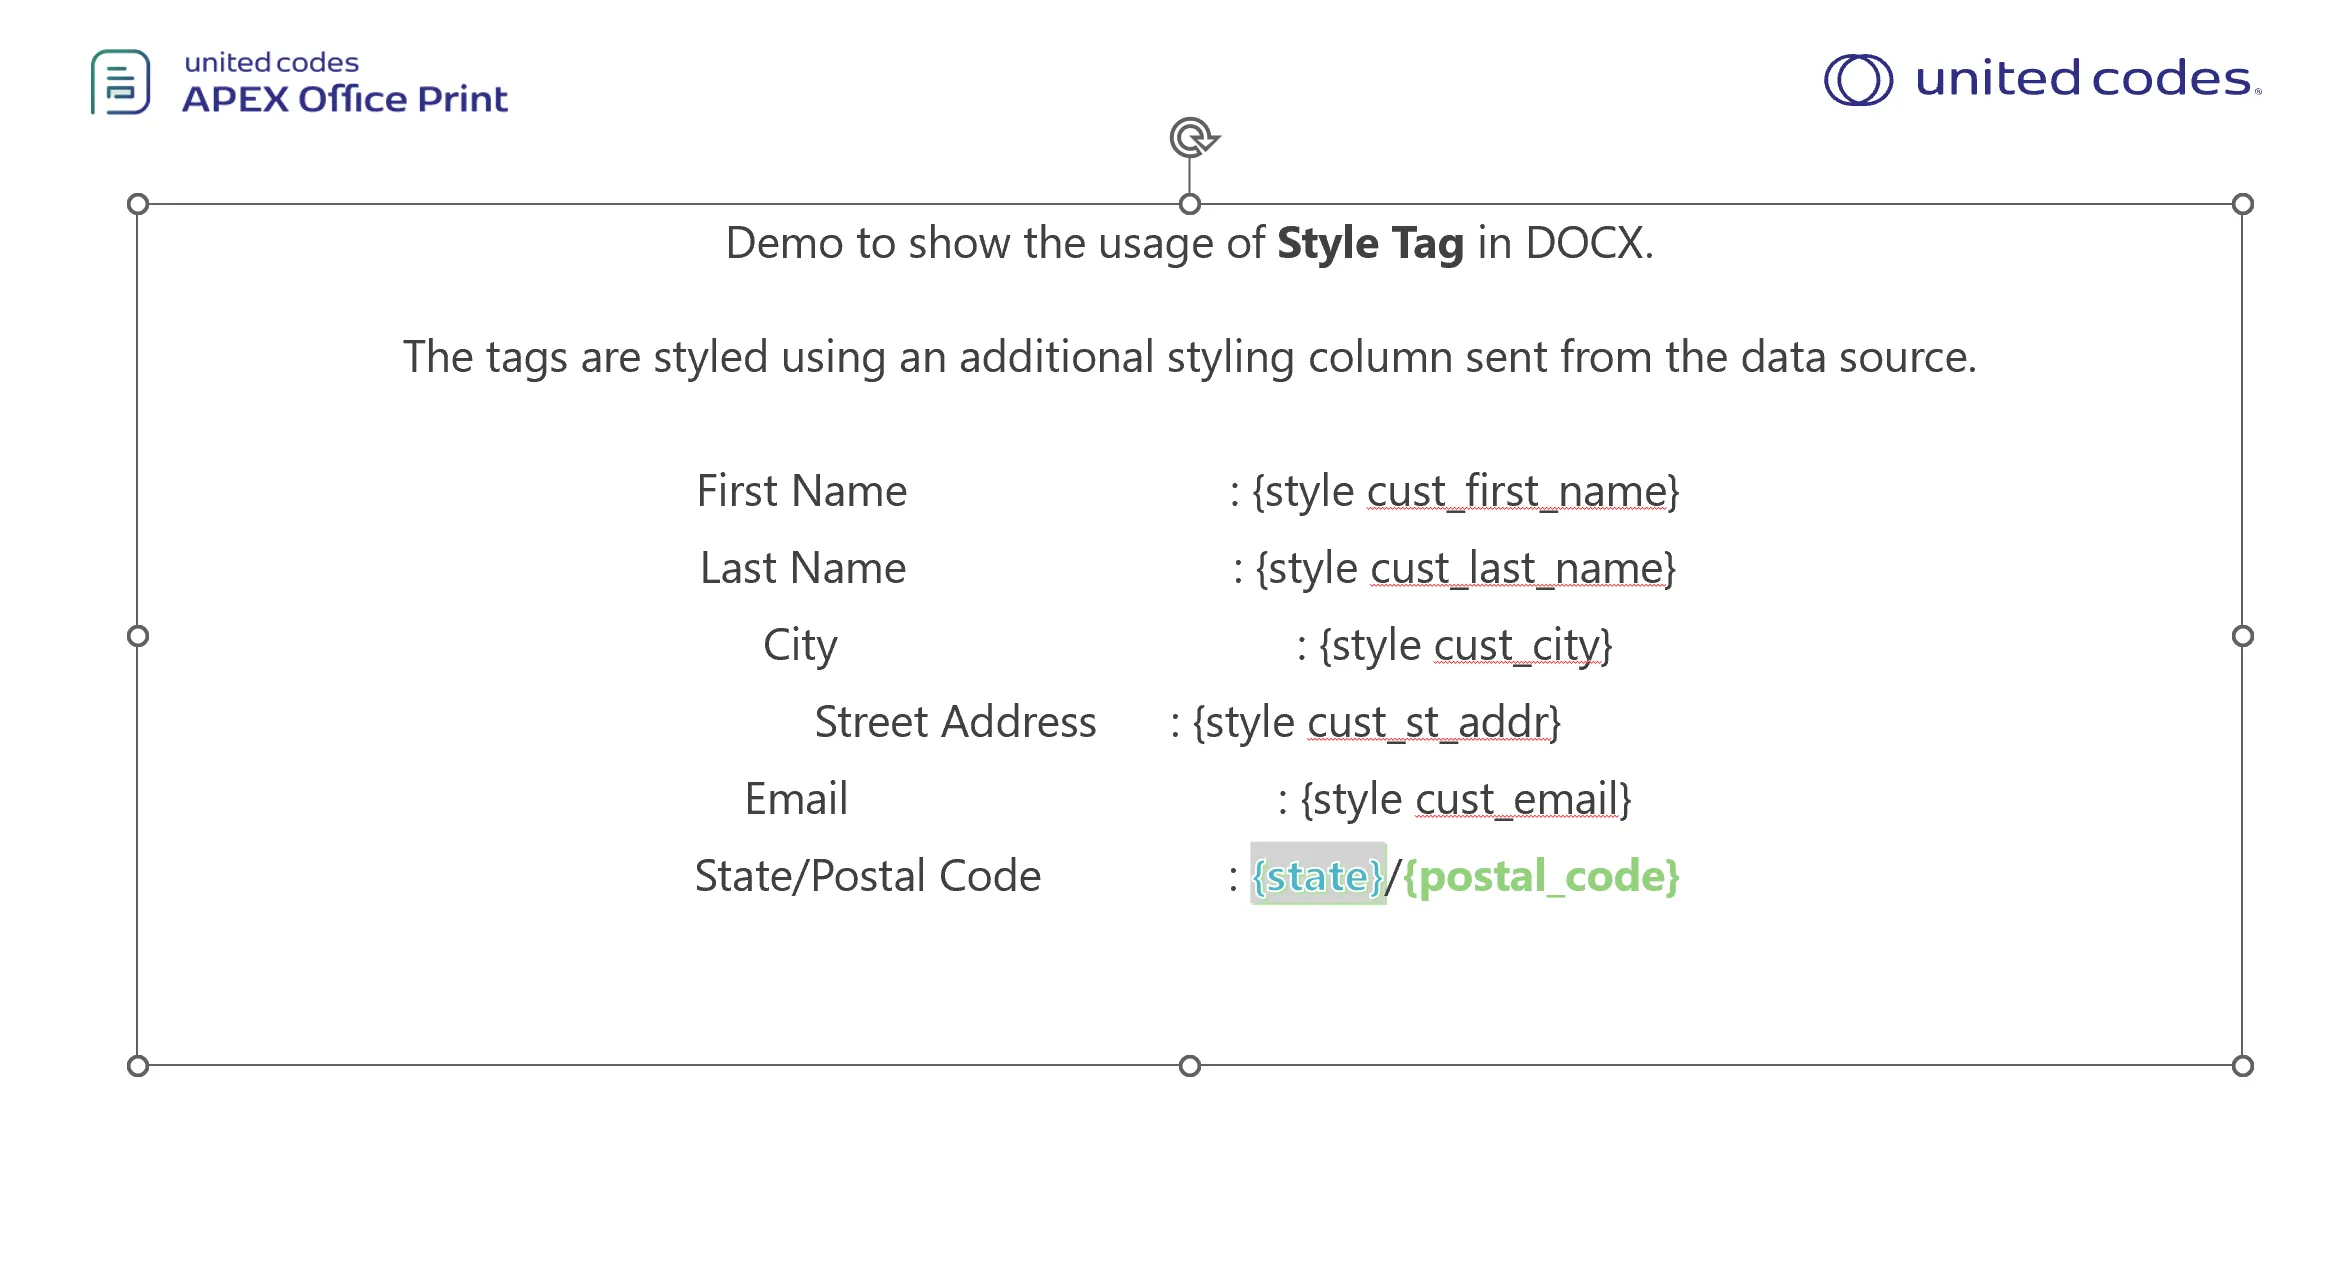This screenshot has height=1277, width=2349.
Task: Click the green '{postal_code}' tag
Action: pos(1541,876)
